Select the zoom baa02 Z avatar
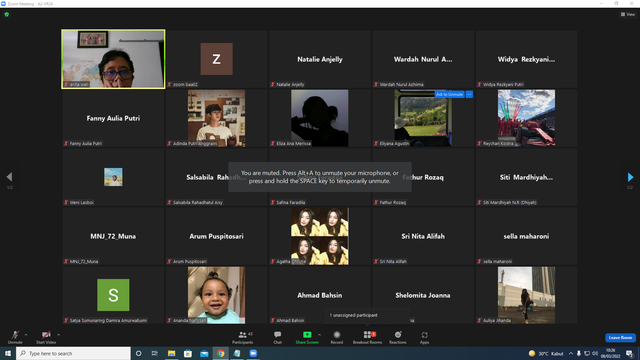 coord(216,59)
